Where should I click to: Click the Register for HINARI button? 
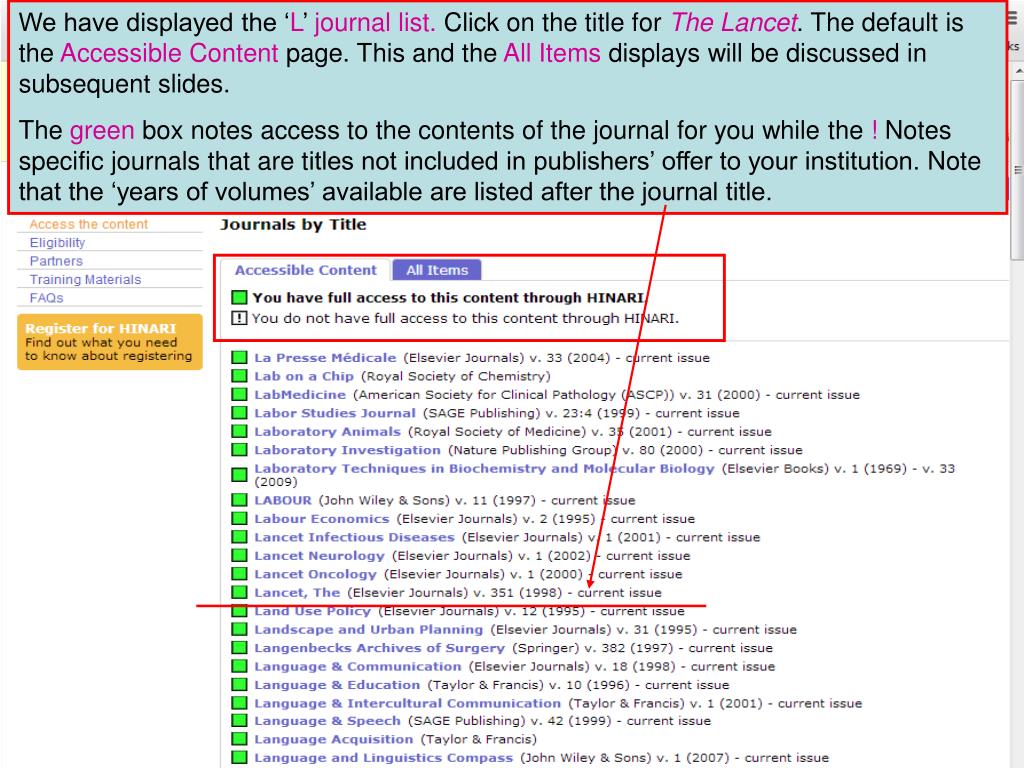[x=110, y=342]
